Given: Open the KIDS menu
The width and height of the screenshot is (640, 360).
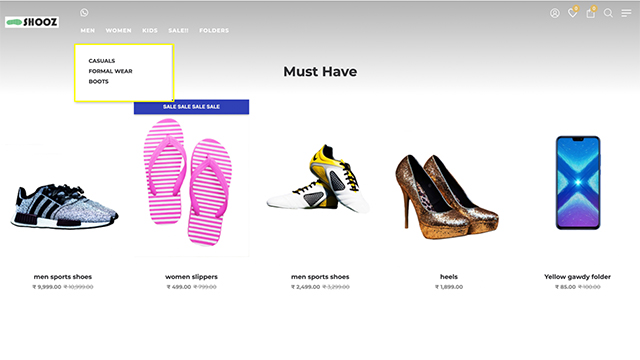Looking at the screenshot, I should (150, 31).
